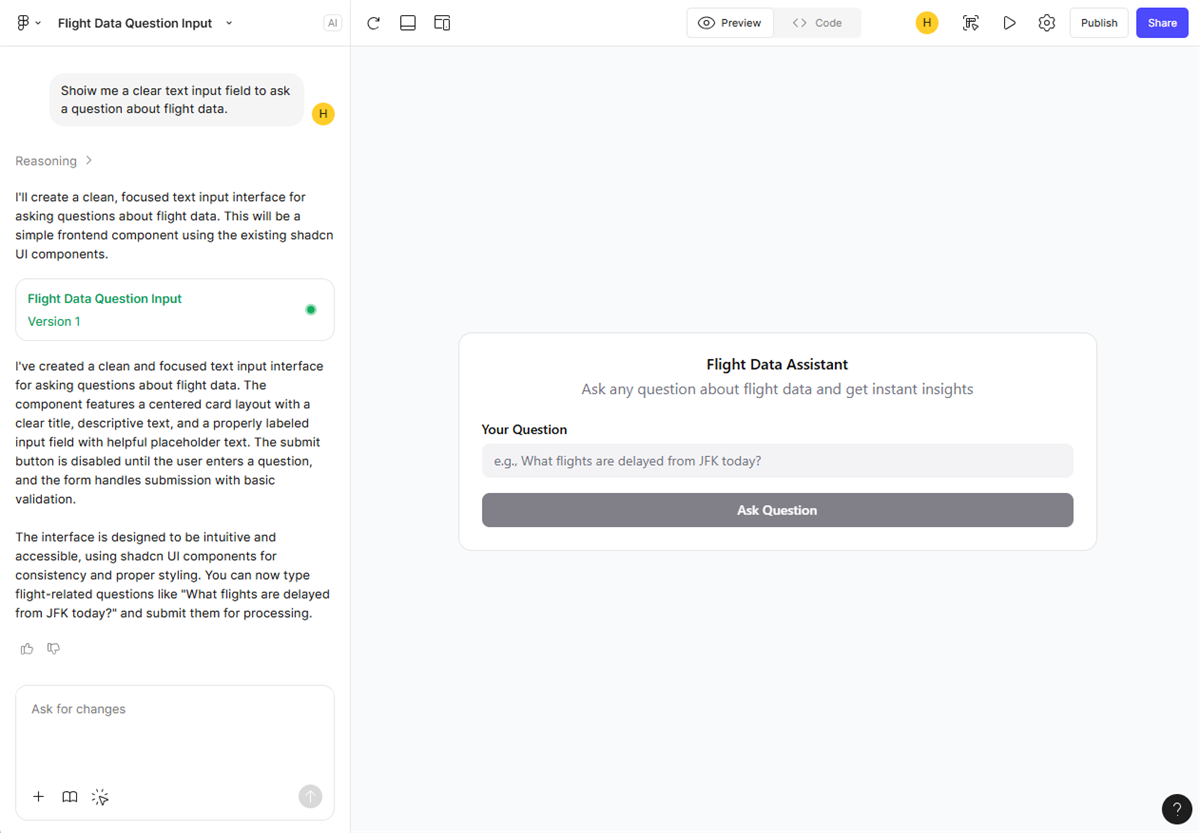Click the thumbs up feedback icon

pyautogui.click(x=27, y=649)
